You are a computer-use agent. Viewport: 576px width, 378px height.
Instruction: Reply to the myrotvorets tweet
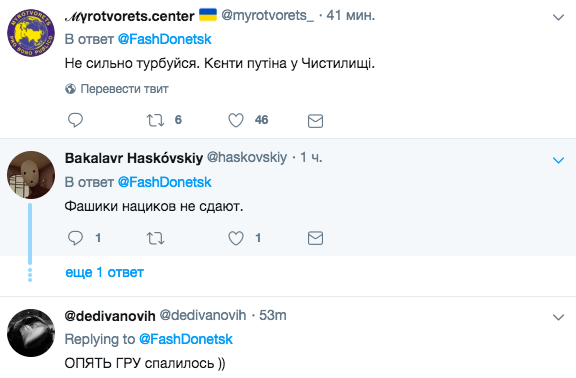tap(75, 120)
